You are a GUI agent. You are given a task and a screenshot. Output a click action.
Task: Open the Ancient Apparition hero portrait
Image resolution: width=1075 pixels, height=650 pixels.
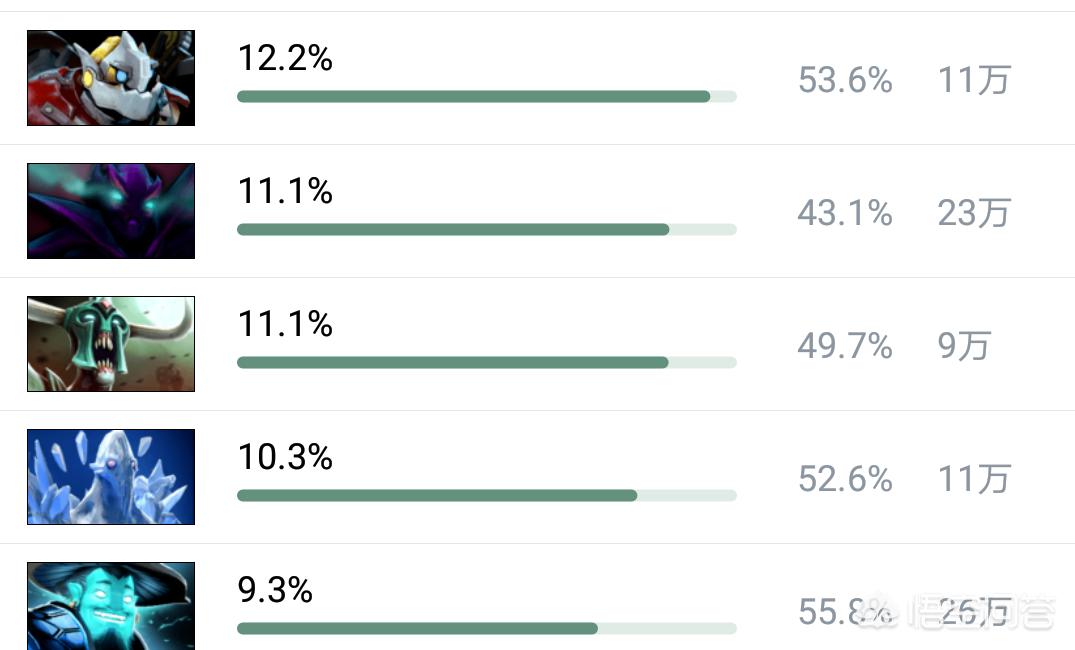[x=111, y=477]
